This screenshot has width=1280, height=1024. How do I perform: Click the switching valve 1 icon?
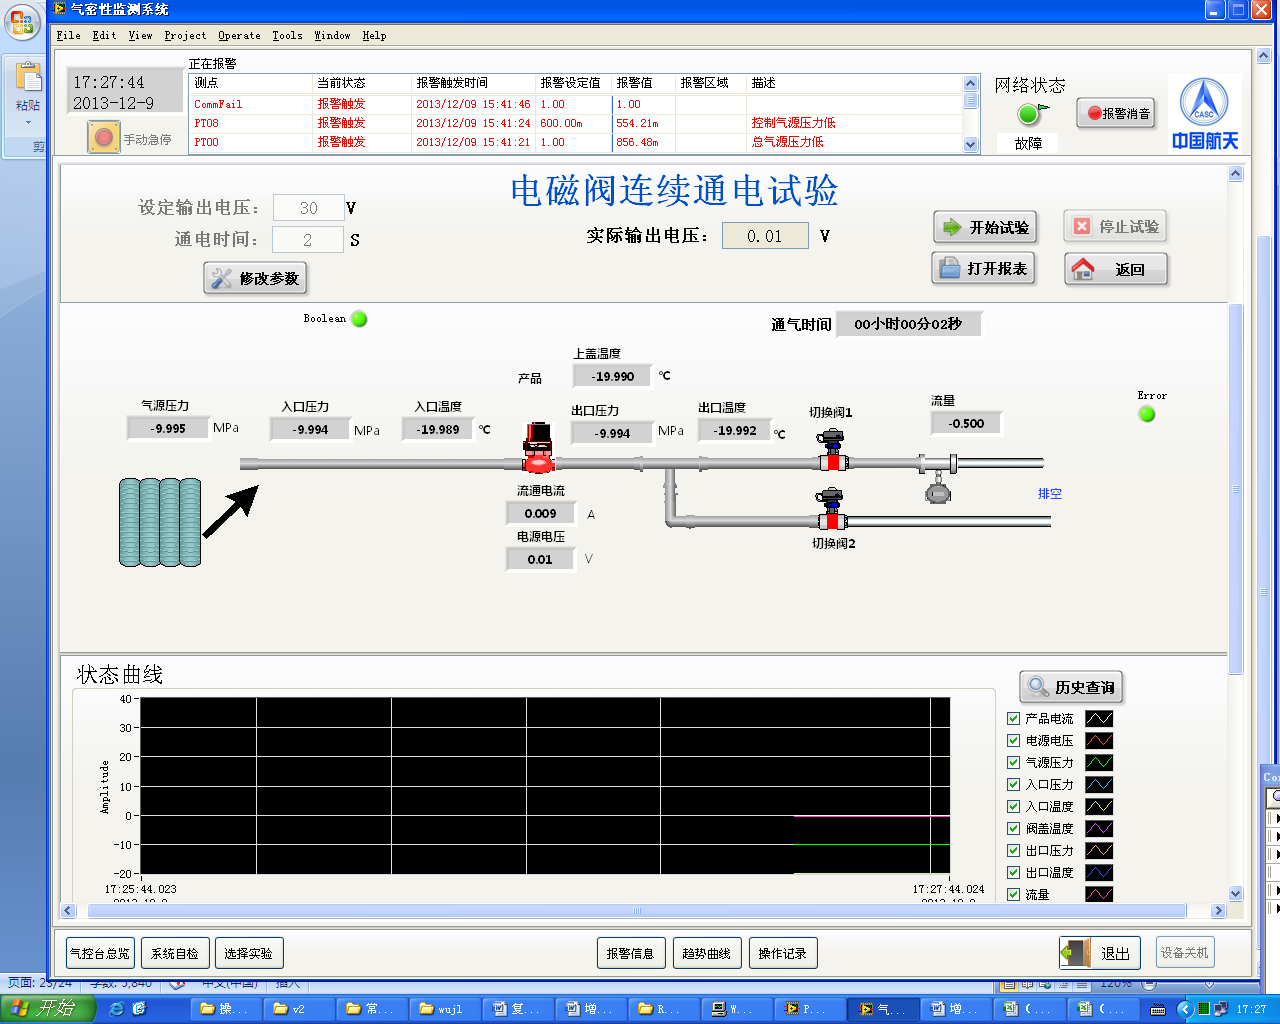831,451
